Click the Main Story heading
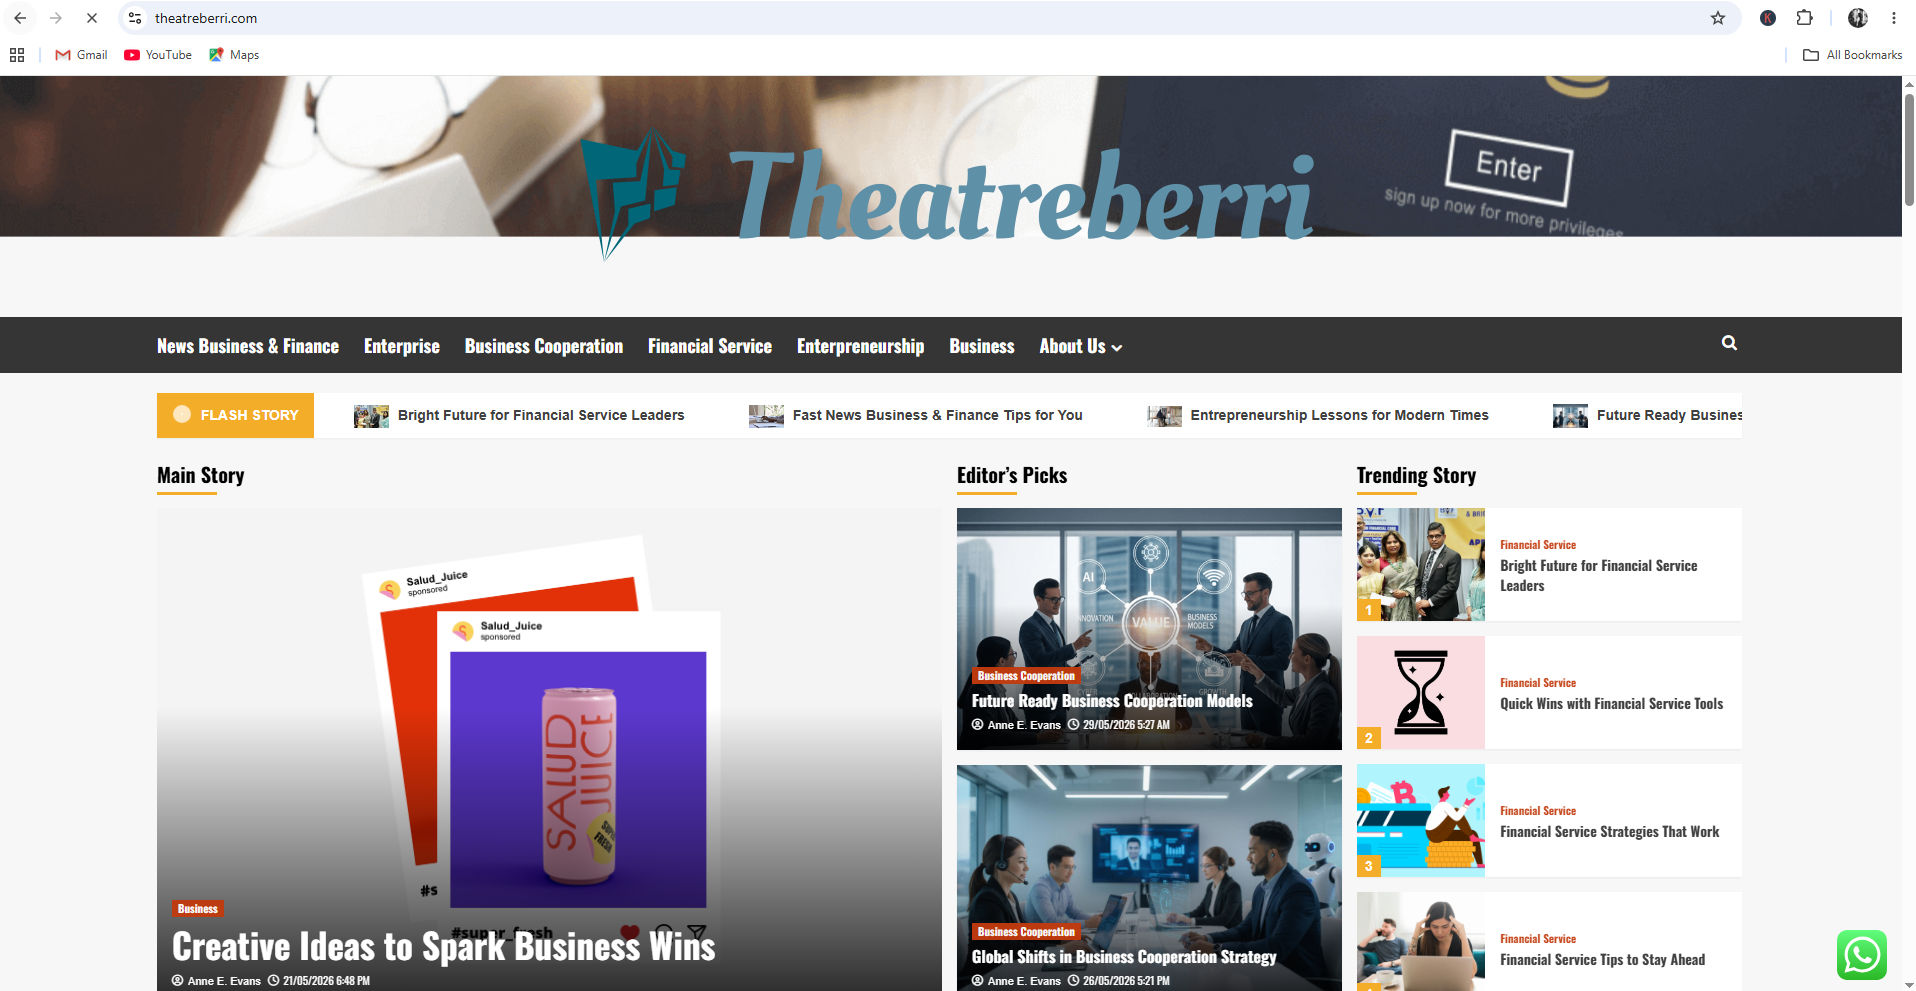 tap(201, 476)
